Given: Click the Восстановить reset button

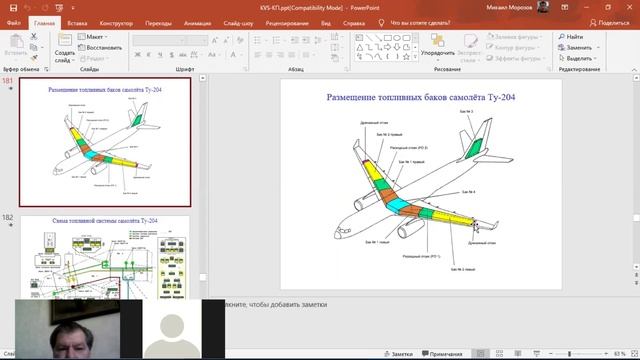Looking at the screenshot, I should pyautogui.click(x=100, y=48).
